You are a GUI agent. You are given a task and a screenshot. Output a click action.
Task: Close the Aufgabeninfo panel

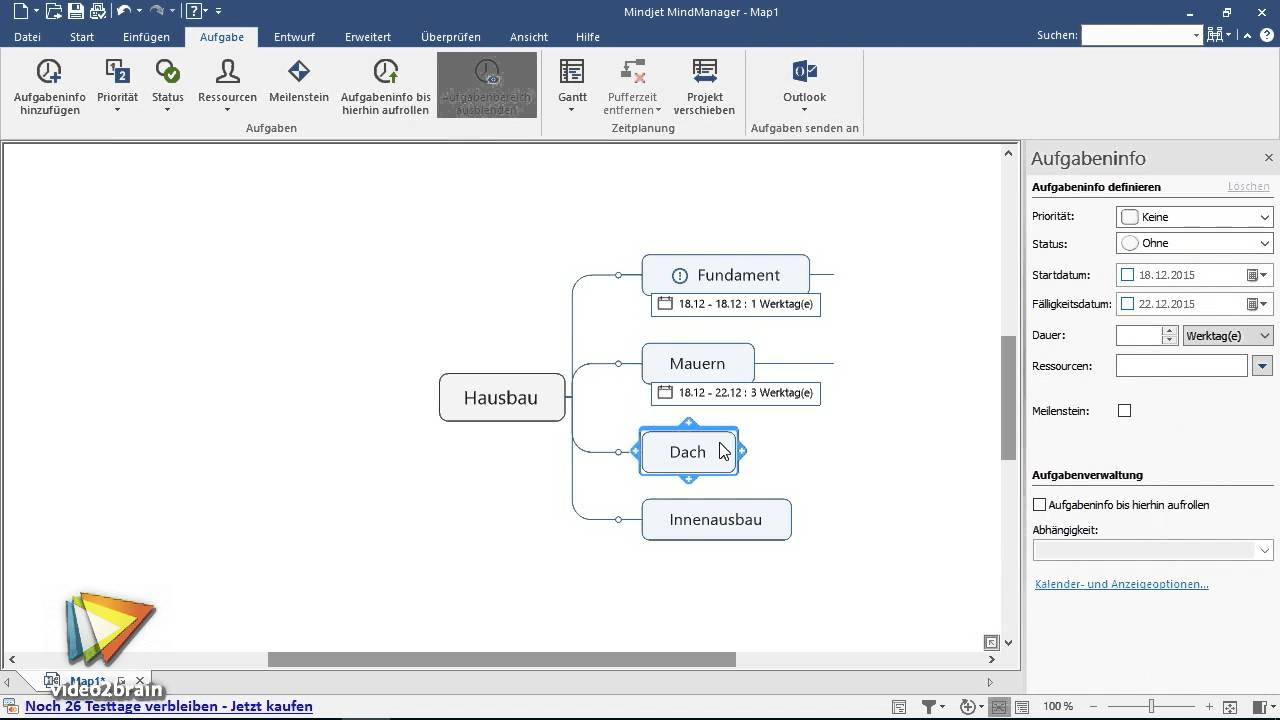pos(1268,158)
